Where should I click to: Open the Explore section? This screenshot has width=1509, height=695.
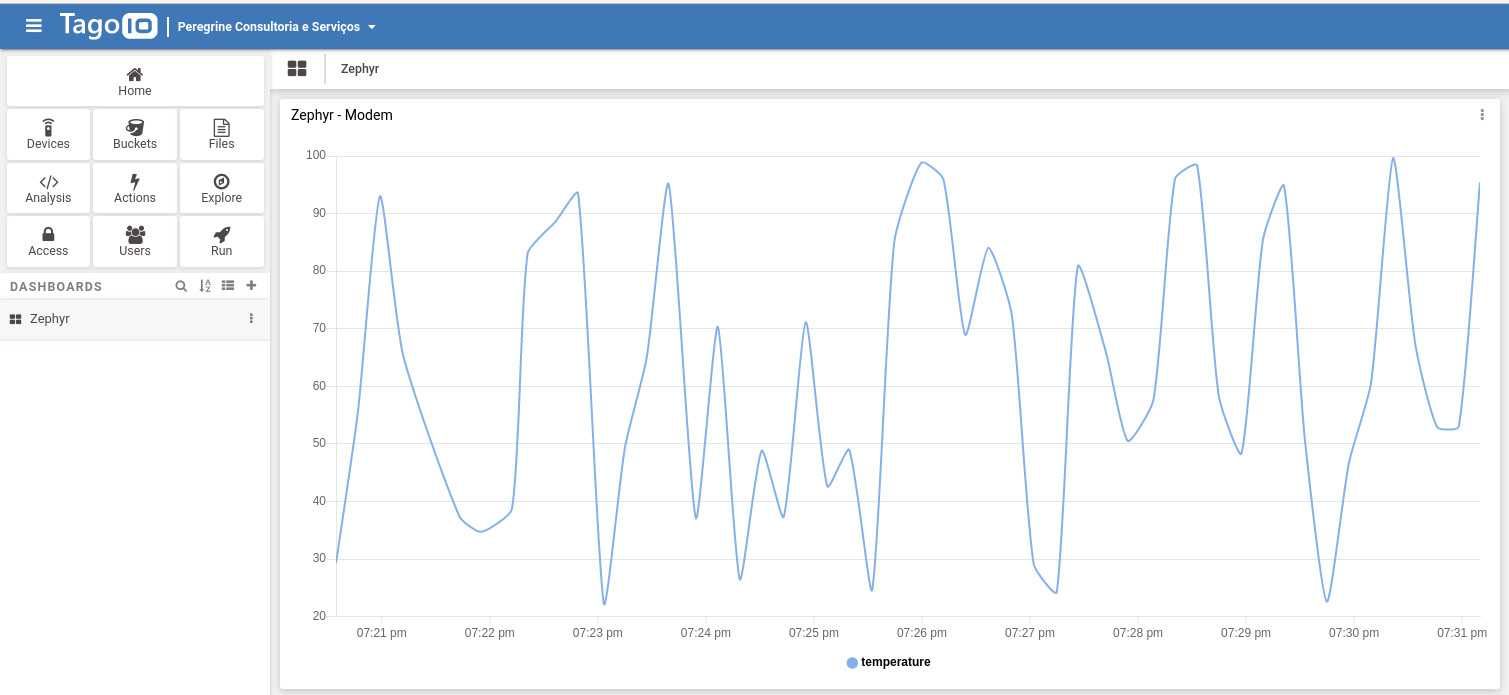coord(221,189)
